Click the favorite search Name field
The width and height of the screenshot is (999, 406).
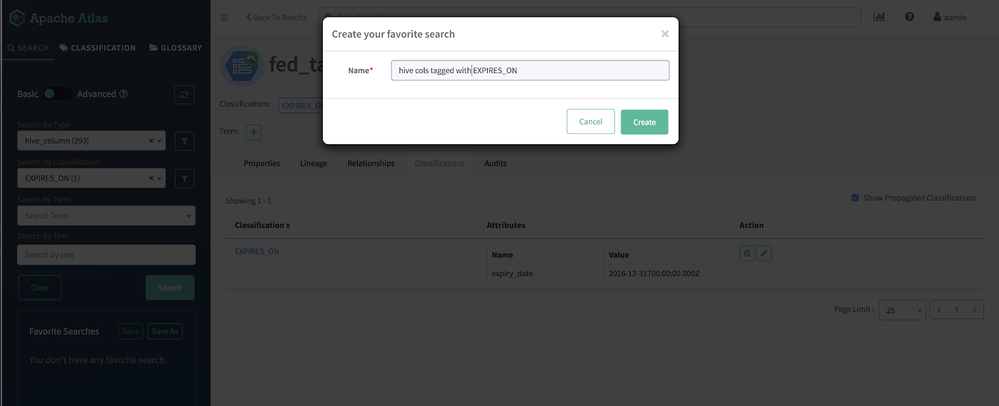(x=530, y=70)
